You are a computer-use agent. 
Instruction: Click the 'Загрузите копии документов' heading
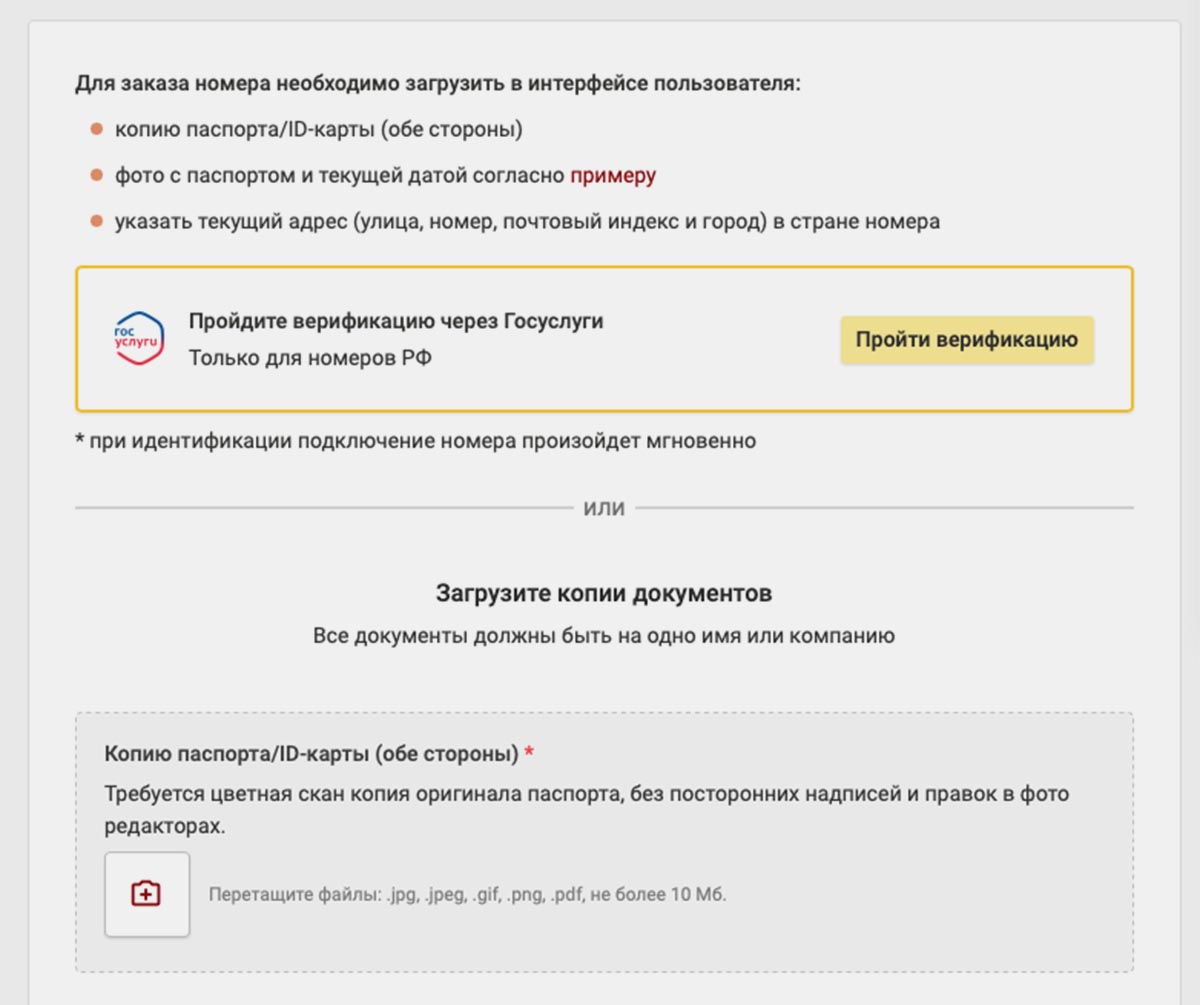(604, 593)
